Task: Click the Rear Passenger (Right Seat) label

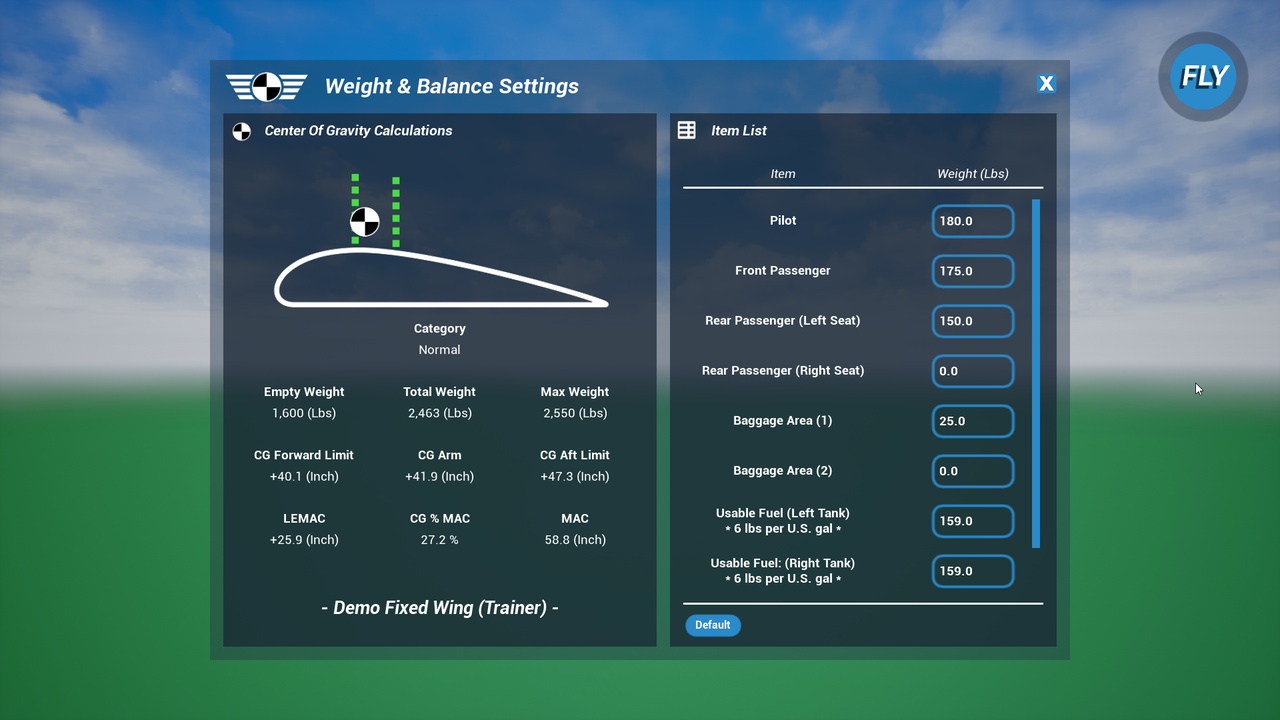Action: (783, 371)
